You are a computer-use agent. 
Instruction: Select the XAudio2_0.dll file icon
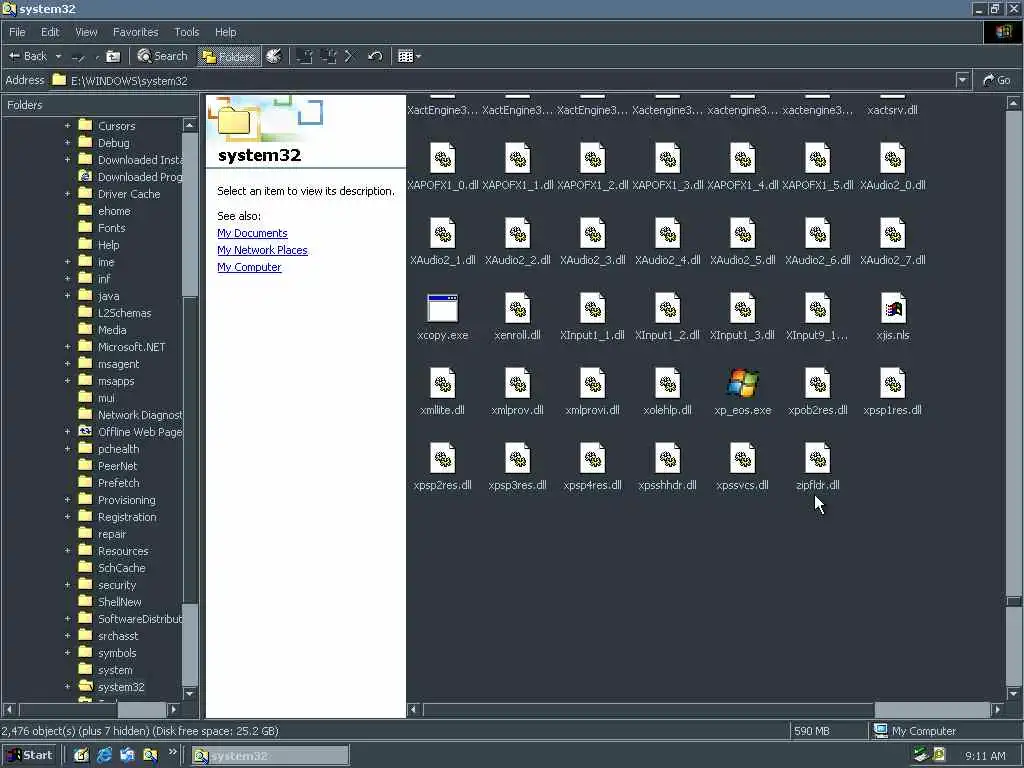(893, 158)
